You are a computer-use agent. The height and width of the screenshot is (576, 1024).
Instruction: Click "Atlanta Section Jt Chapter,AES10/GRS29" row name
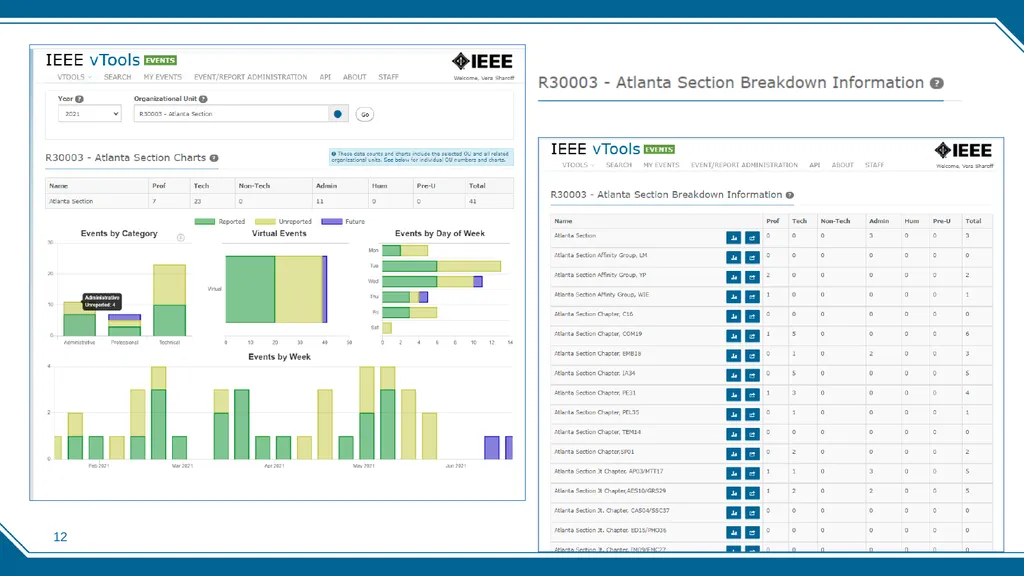[610, 491]
